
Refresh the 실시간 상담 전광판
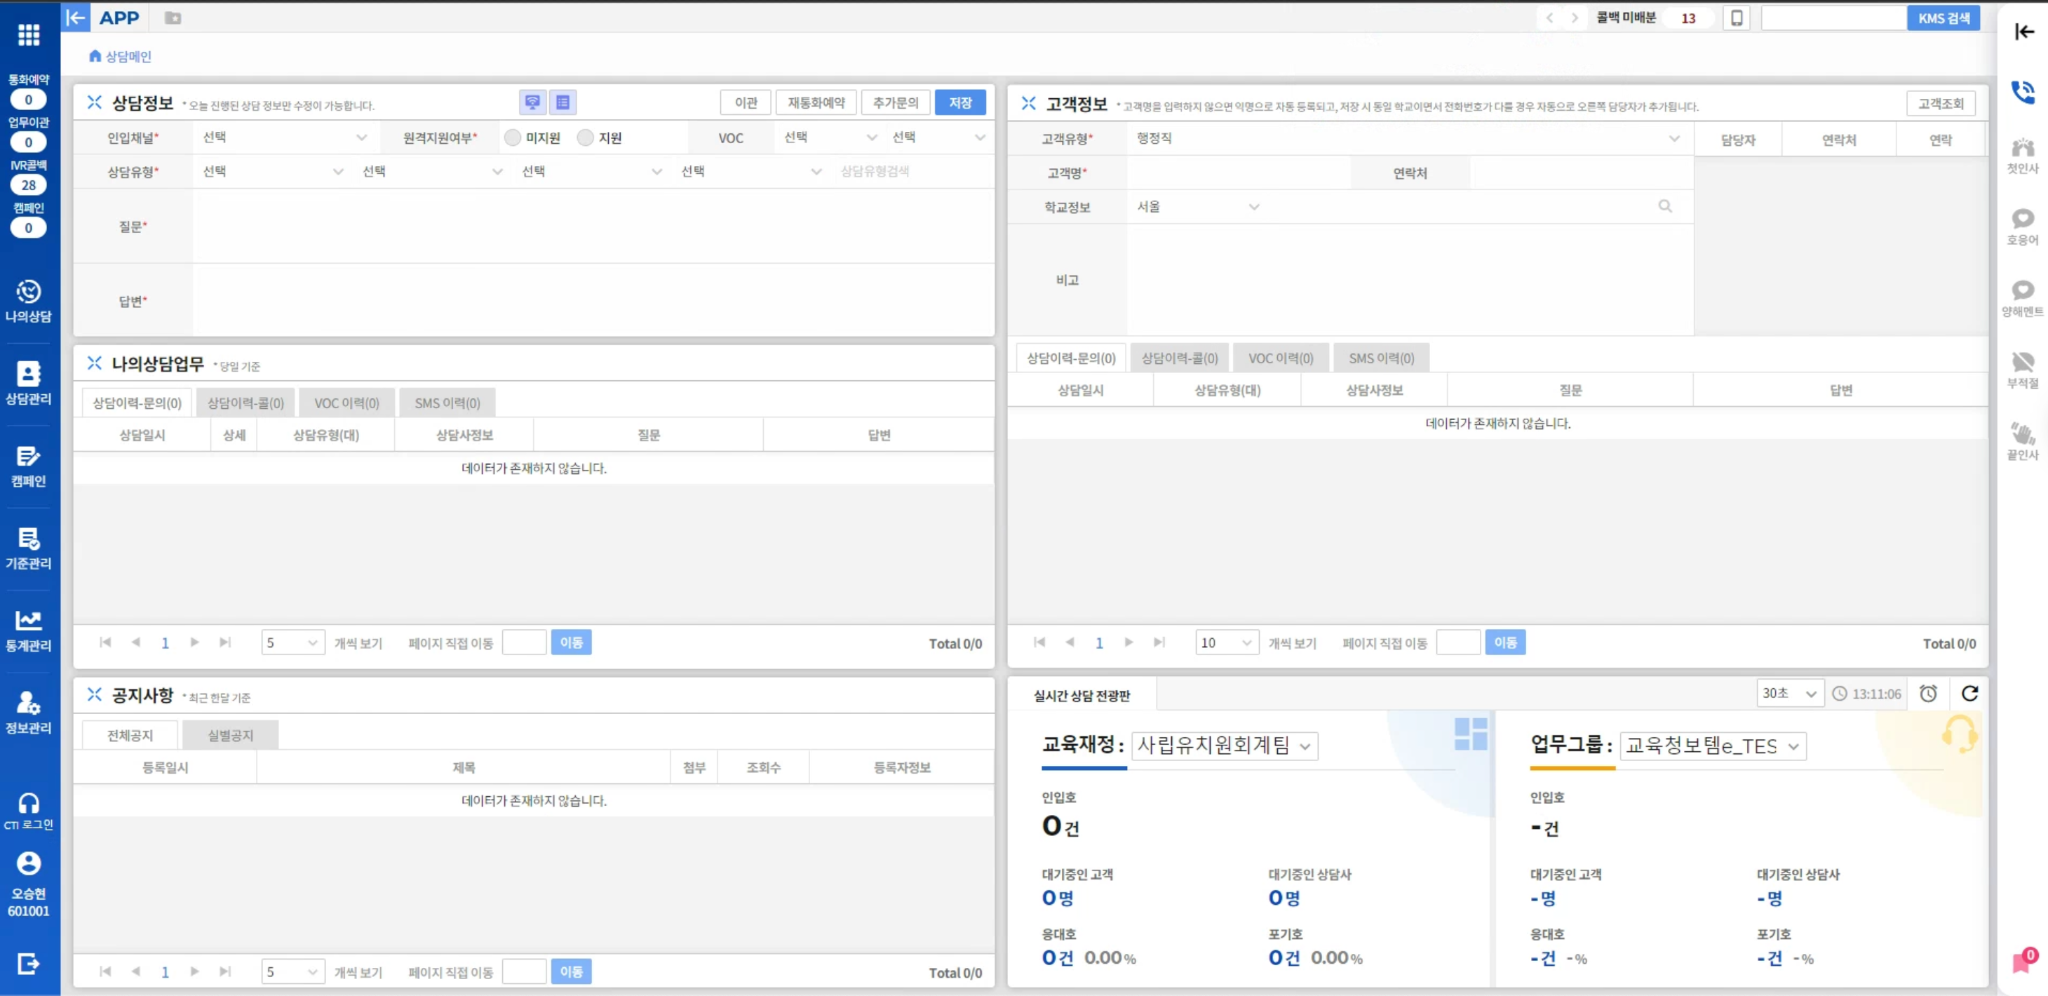(1969, 693)
